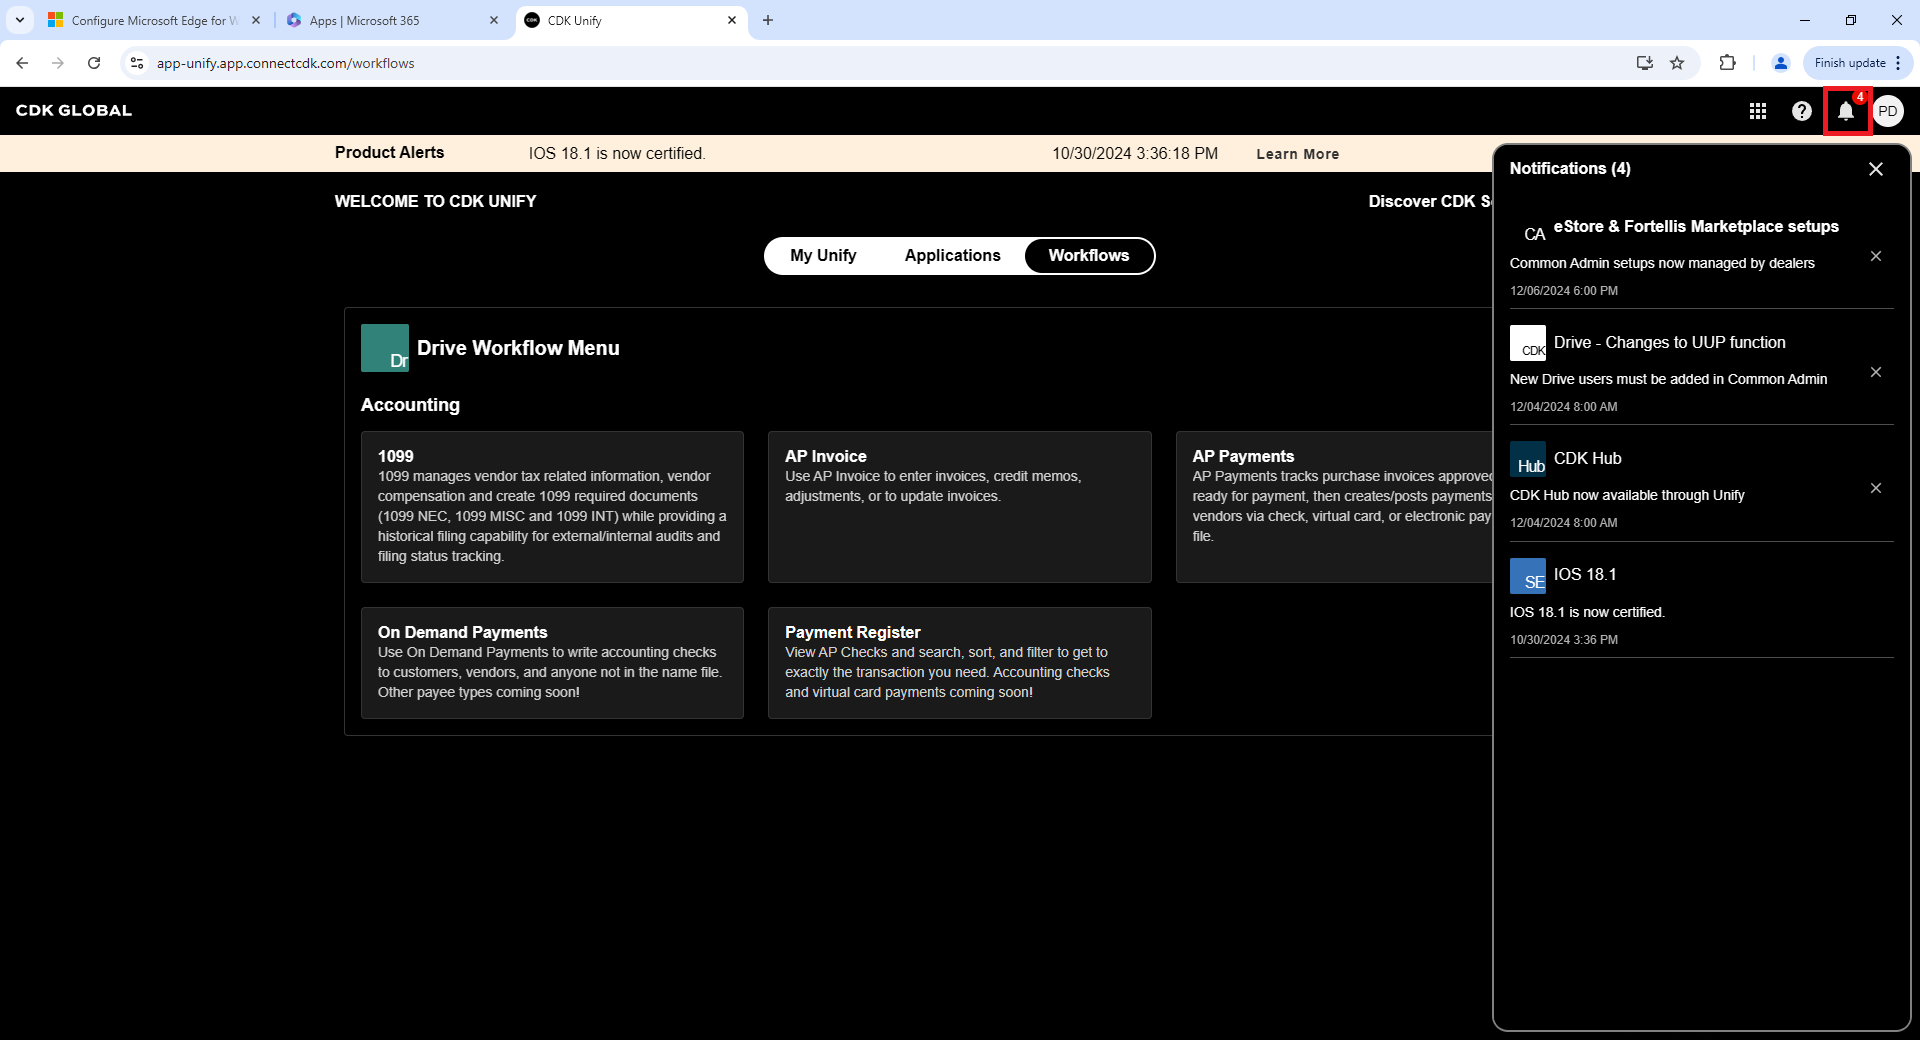The image size is (1920, 1040).
Task: Click the Hub icon on CDK Hub notification
Action: point(1528,459)
